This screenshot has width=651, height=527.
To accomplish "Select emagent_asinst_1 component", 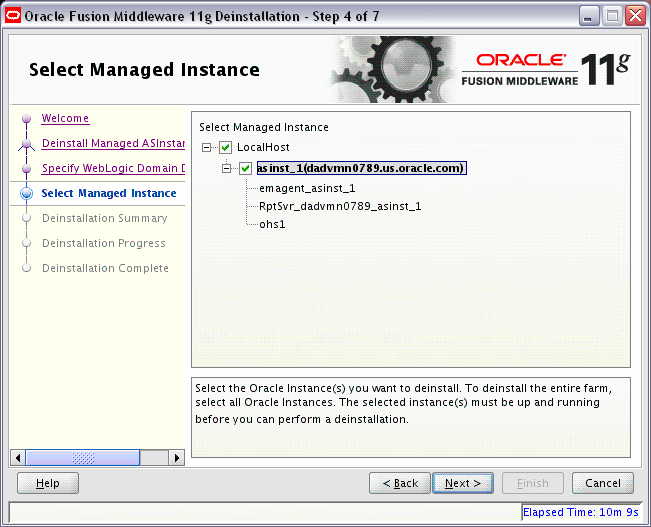I will [x=307, y=189].
